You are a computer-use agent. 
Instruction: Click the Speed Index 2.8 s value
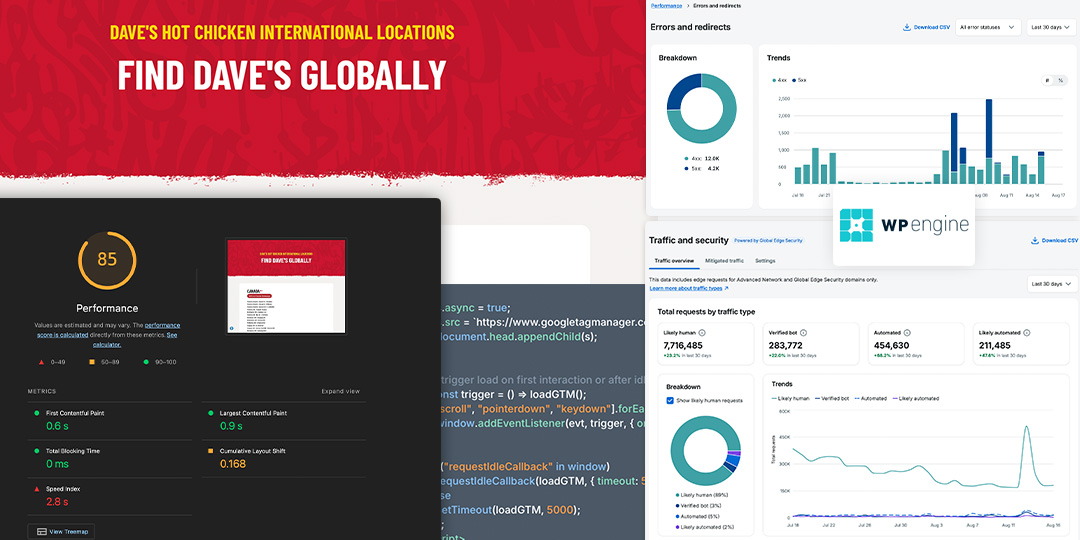(59, 501)
